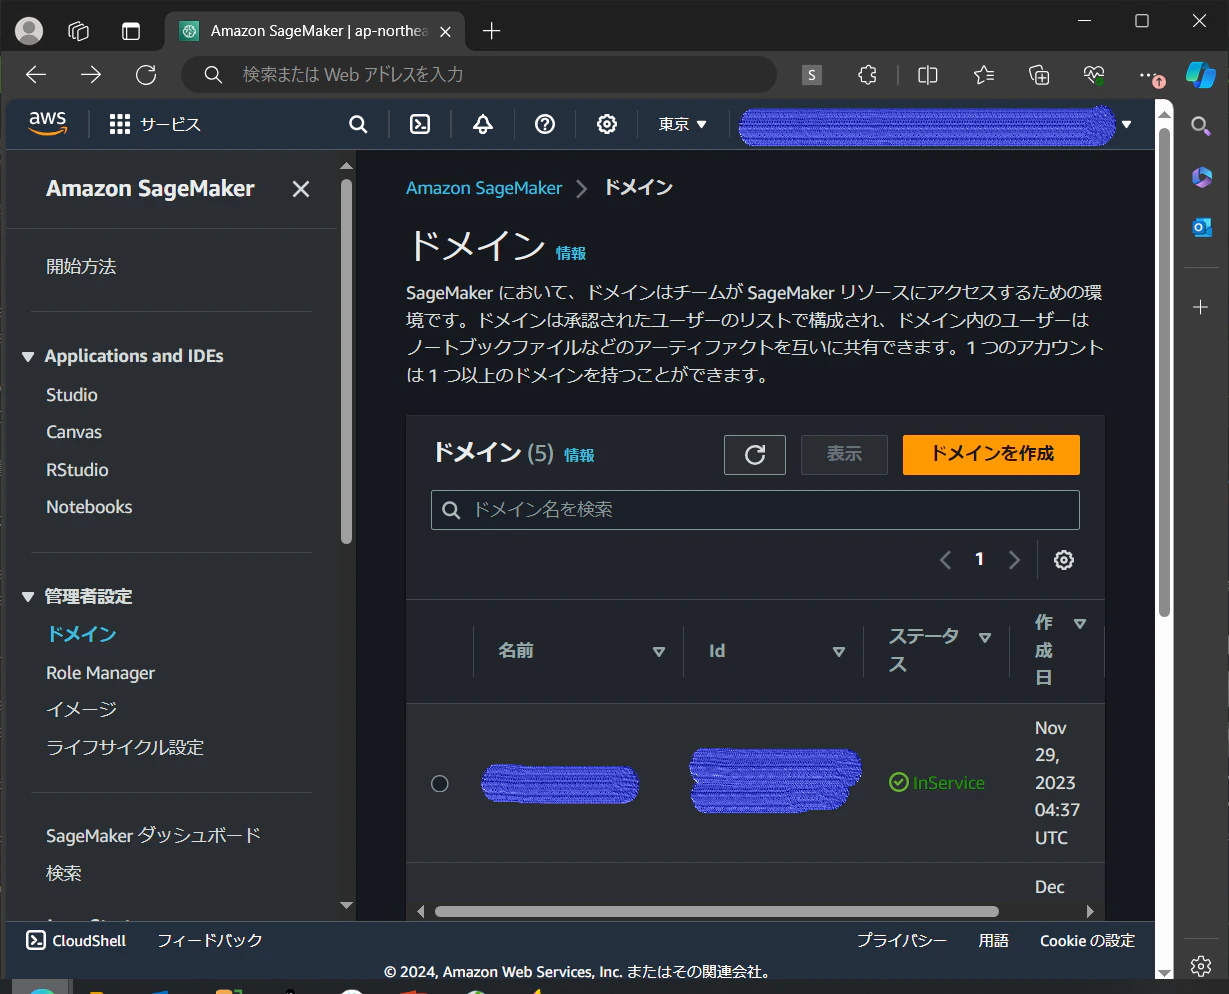1229x994 pixels.
Task: Open a new browser tab
Action: 491,31
